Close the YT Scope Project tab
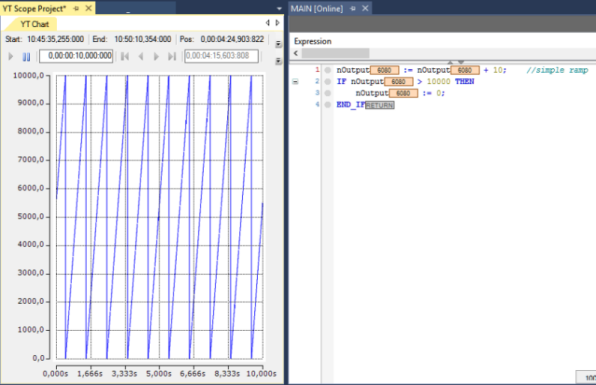596x385 pixels. point(89,8)
